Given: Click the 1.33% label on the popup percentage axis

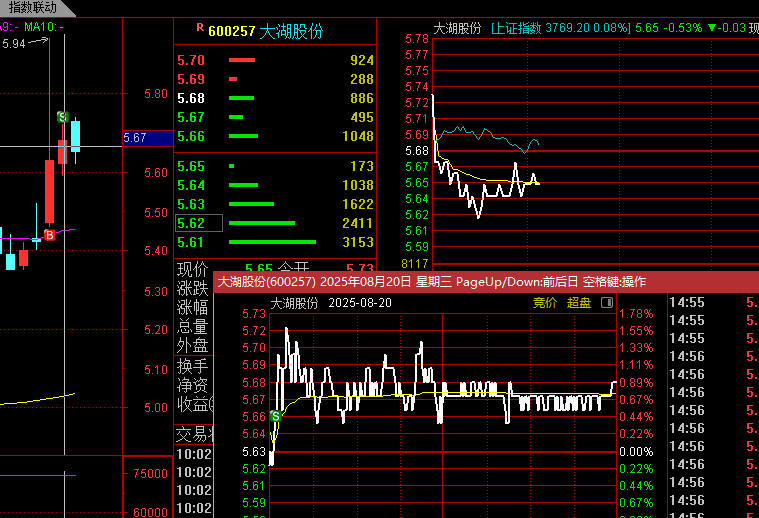Looking at the screenshot, I should (x=636, y=348).
